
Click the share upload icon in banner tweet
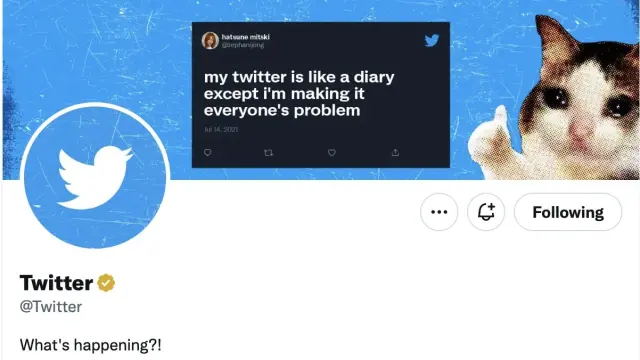coord(395,153)
